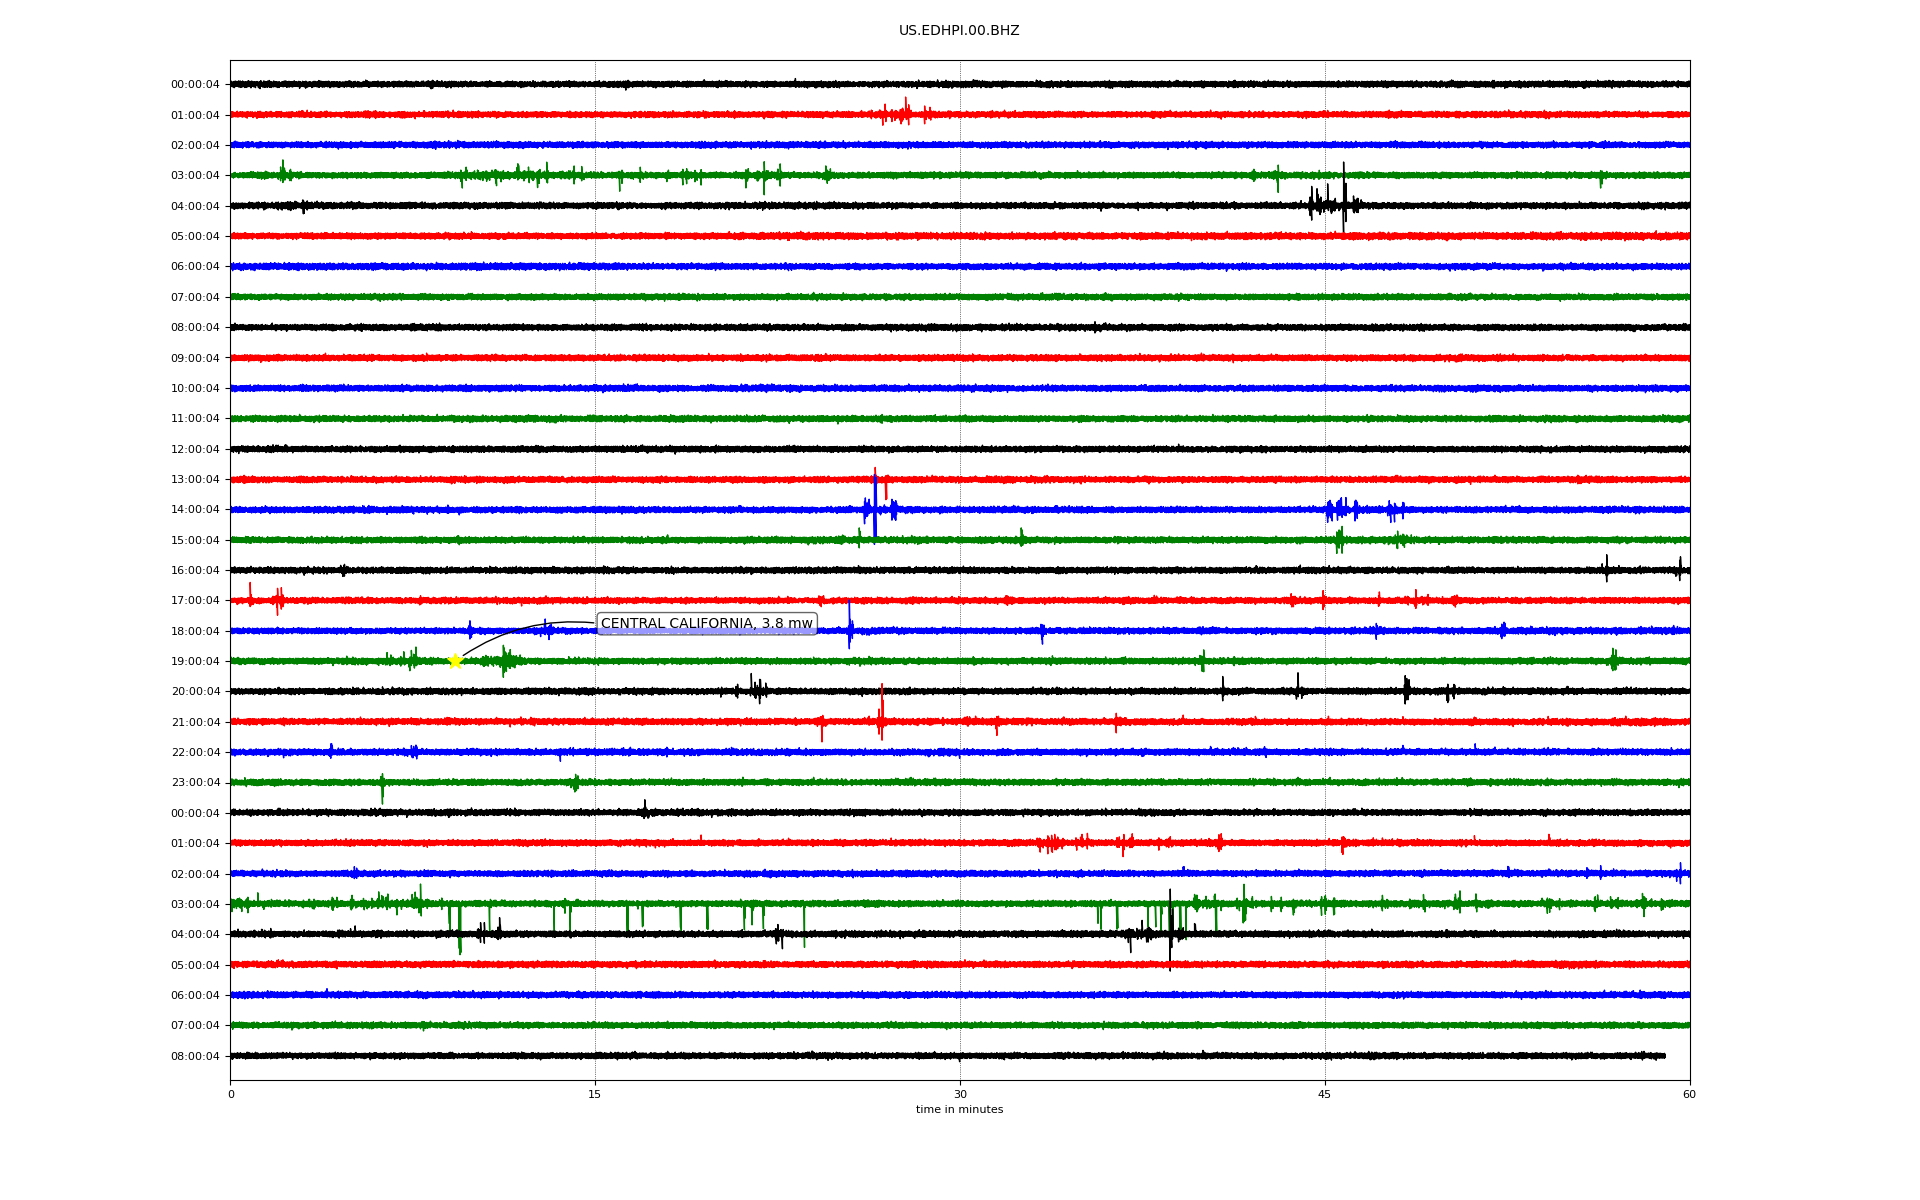Click the plot title US.EDHPI.00.BHZ
This screenshot has height=1200, width=1920.
(959, 31)
